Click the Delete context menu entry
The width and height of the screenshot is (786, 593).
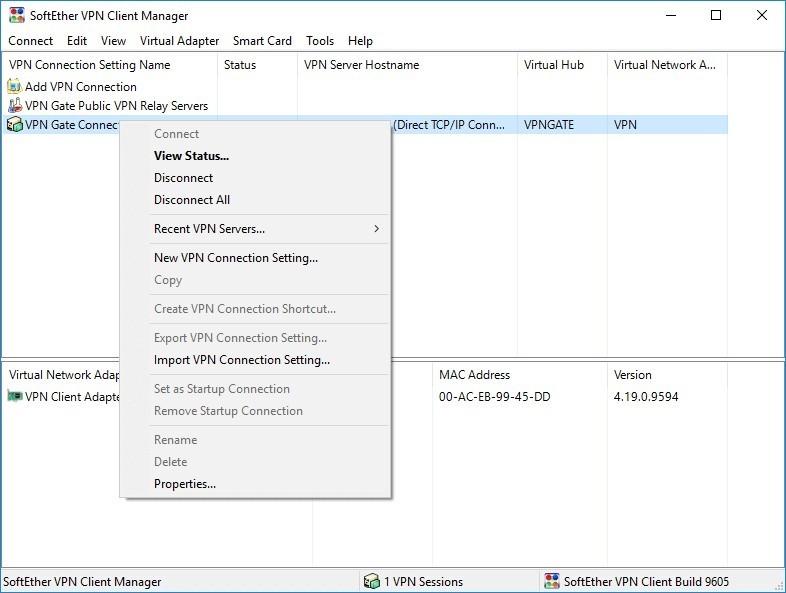(255, 462)
